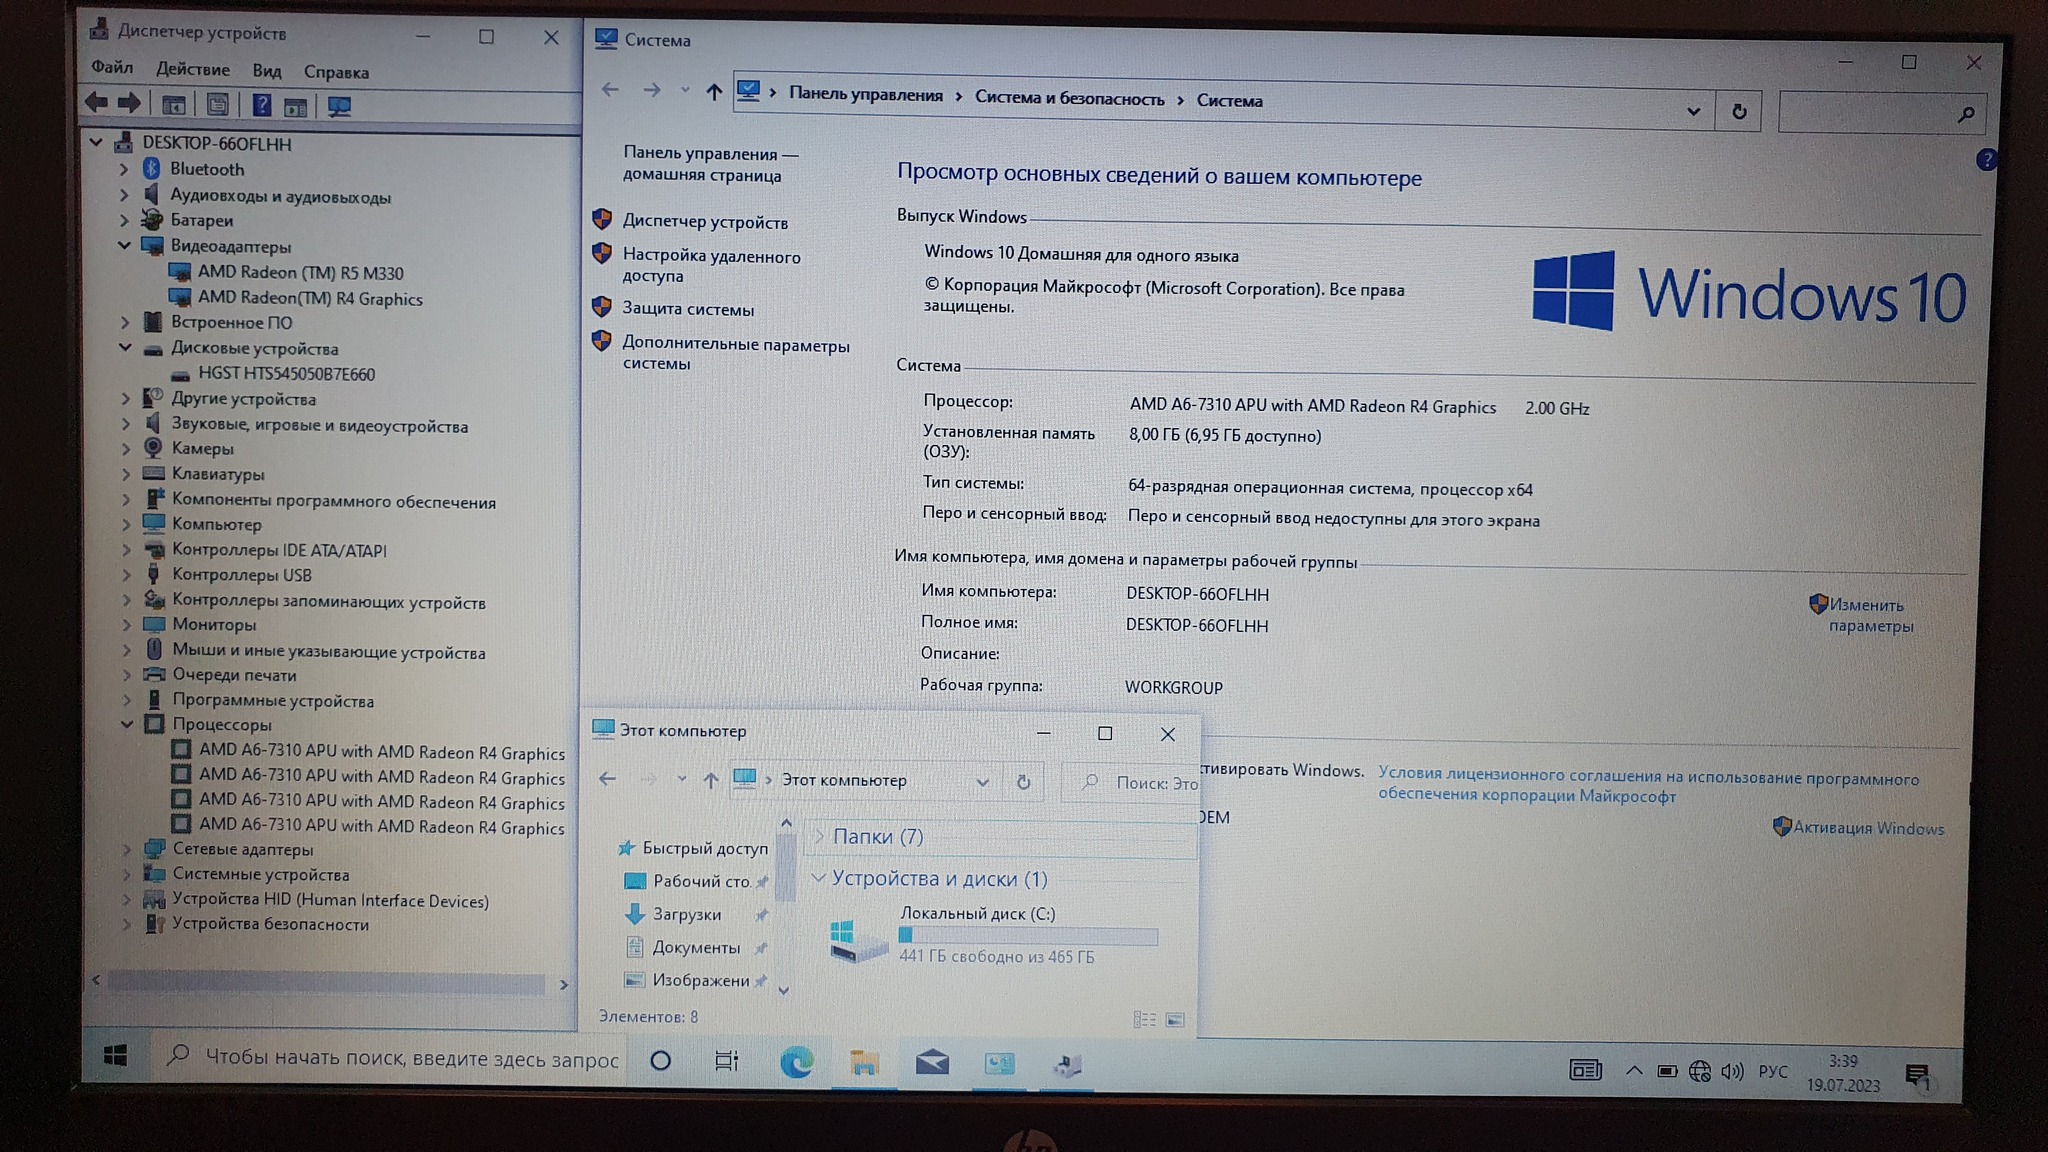The image size is (2048, 1152).
Task: Click the properties icon in Device Manager toolbar
Action: pos(217,105)
